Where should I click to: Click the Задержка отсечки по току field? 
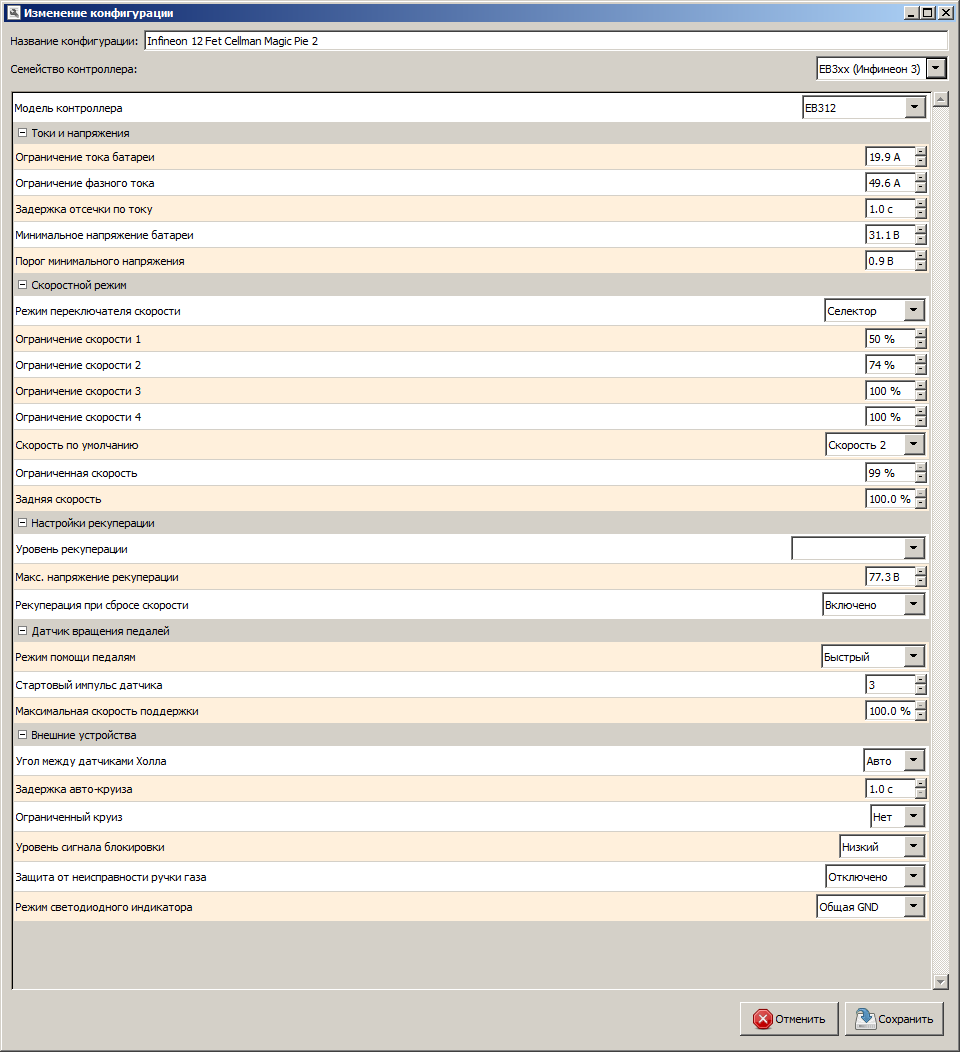[x=890, y=209]
